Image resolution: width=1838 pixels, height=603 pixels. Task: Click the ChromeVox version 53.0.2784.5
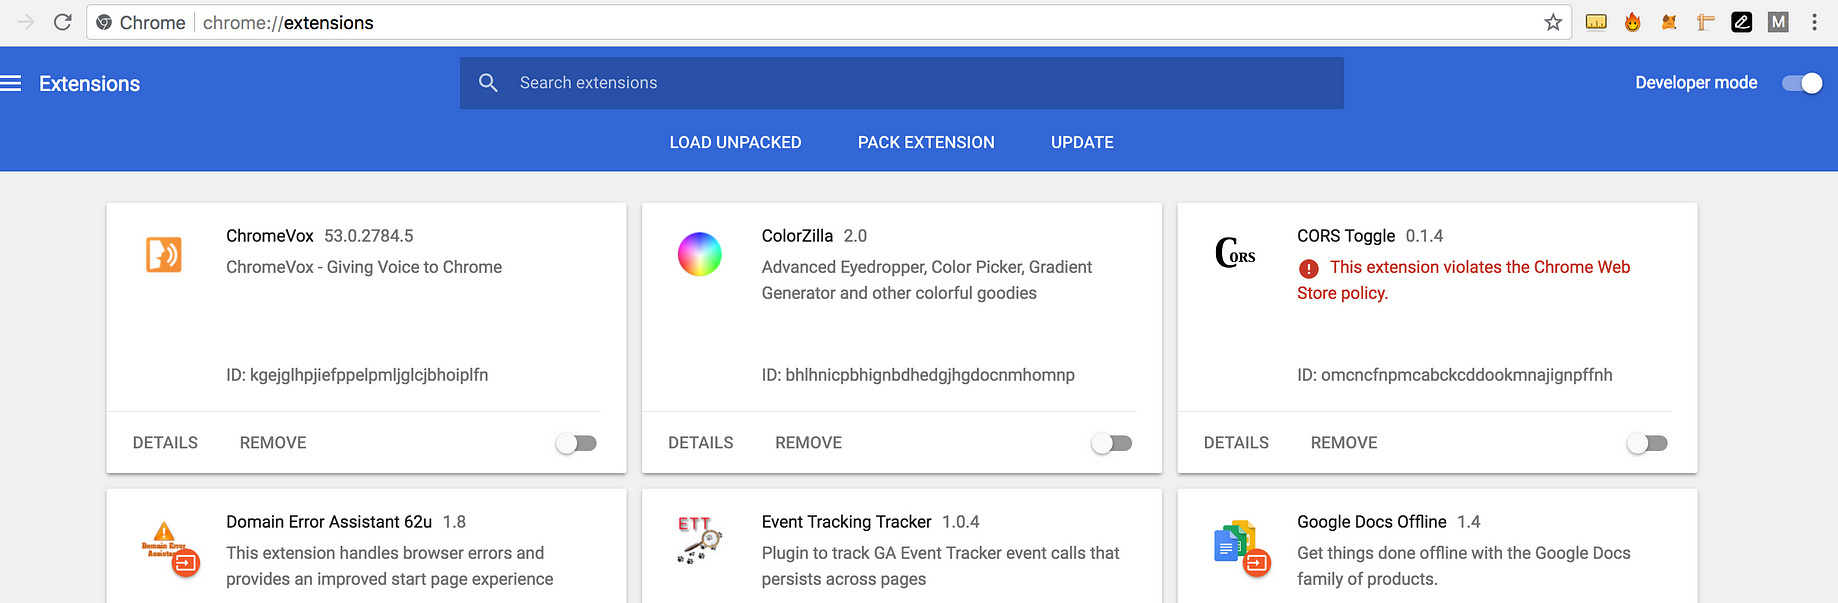click(369, 236)
